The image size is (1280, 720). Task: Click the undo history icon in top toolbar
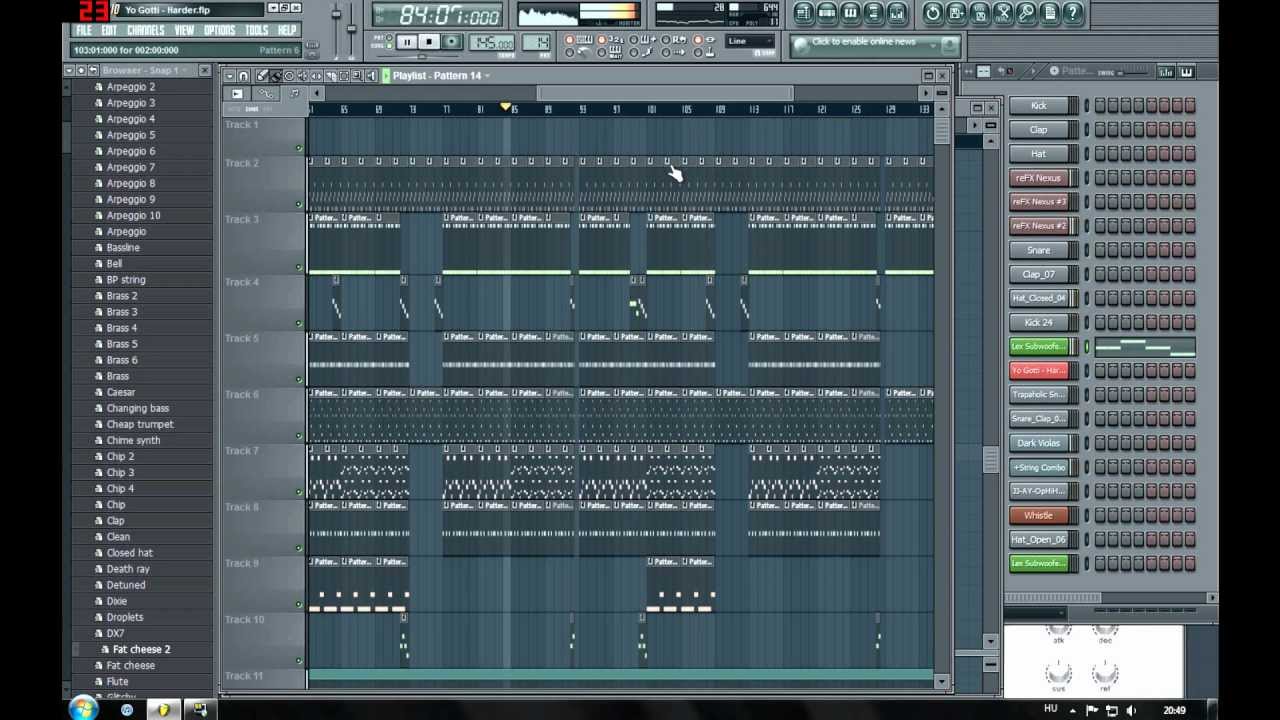932,13
